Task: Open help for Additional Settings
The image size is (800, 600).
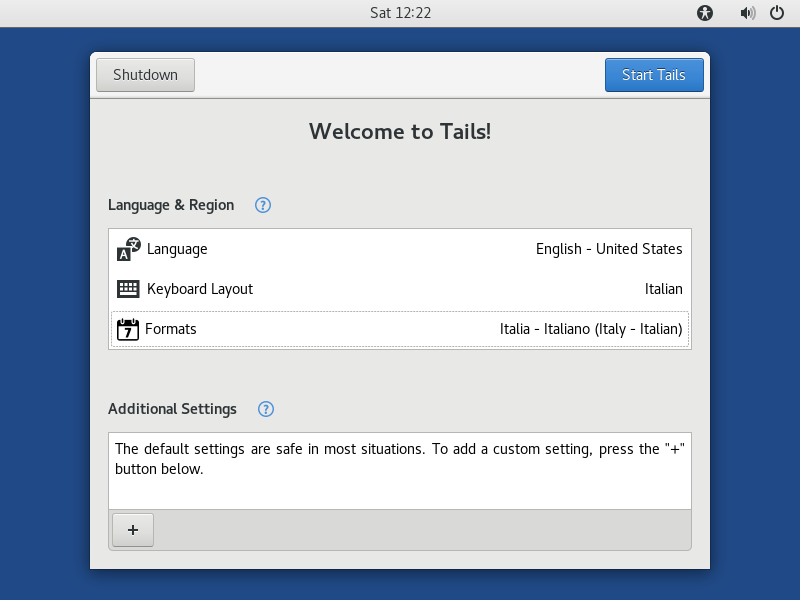Action: pyautogui.click(x=266, y=409)
